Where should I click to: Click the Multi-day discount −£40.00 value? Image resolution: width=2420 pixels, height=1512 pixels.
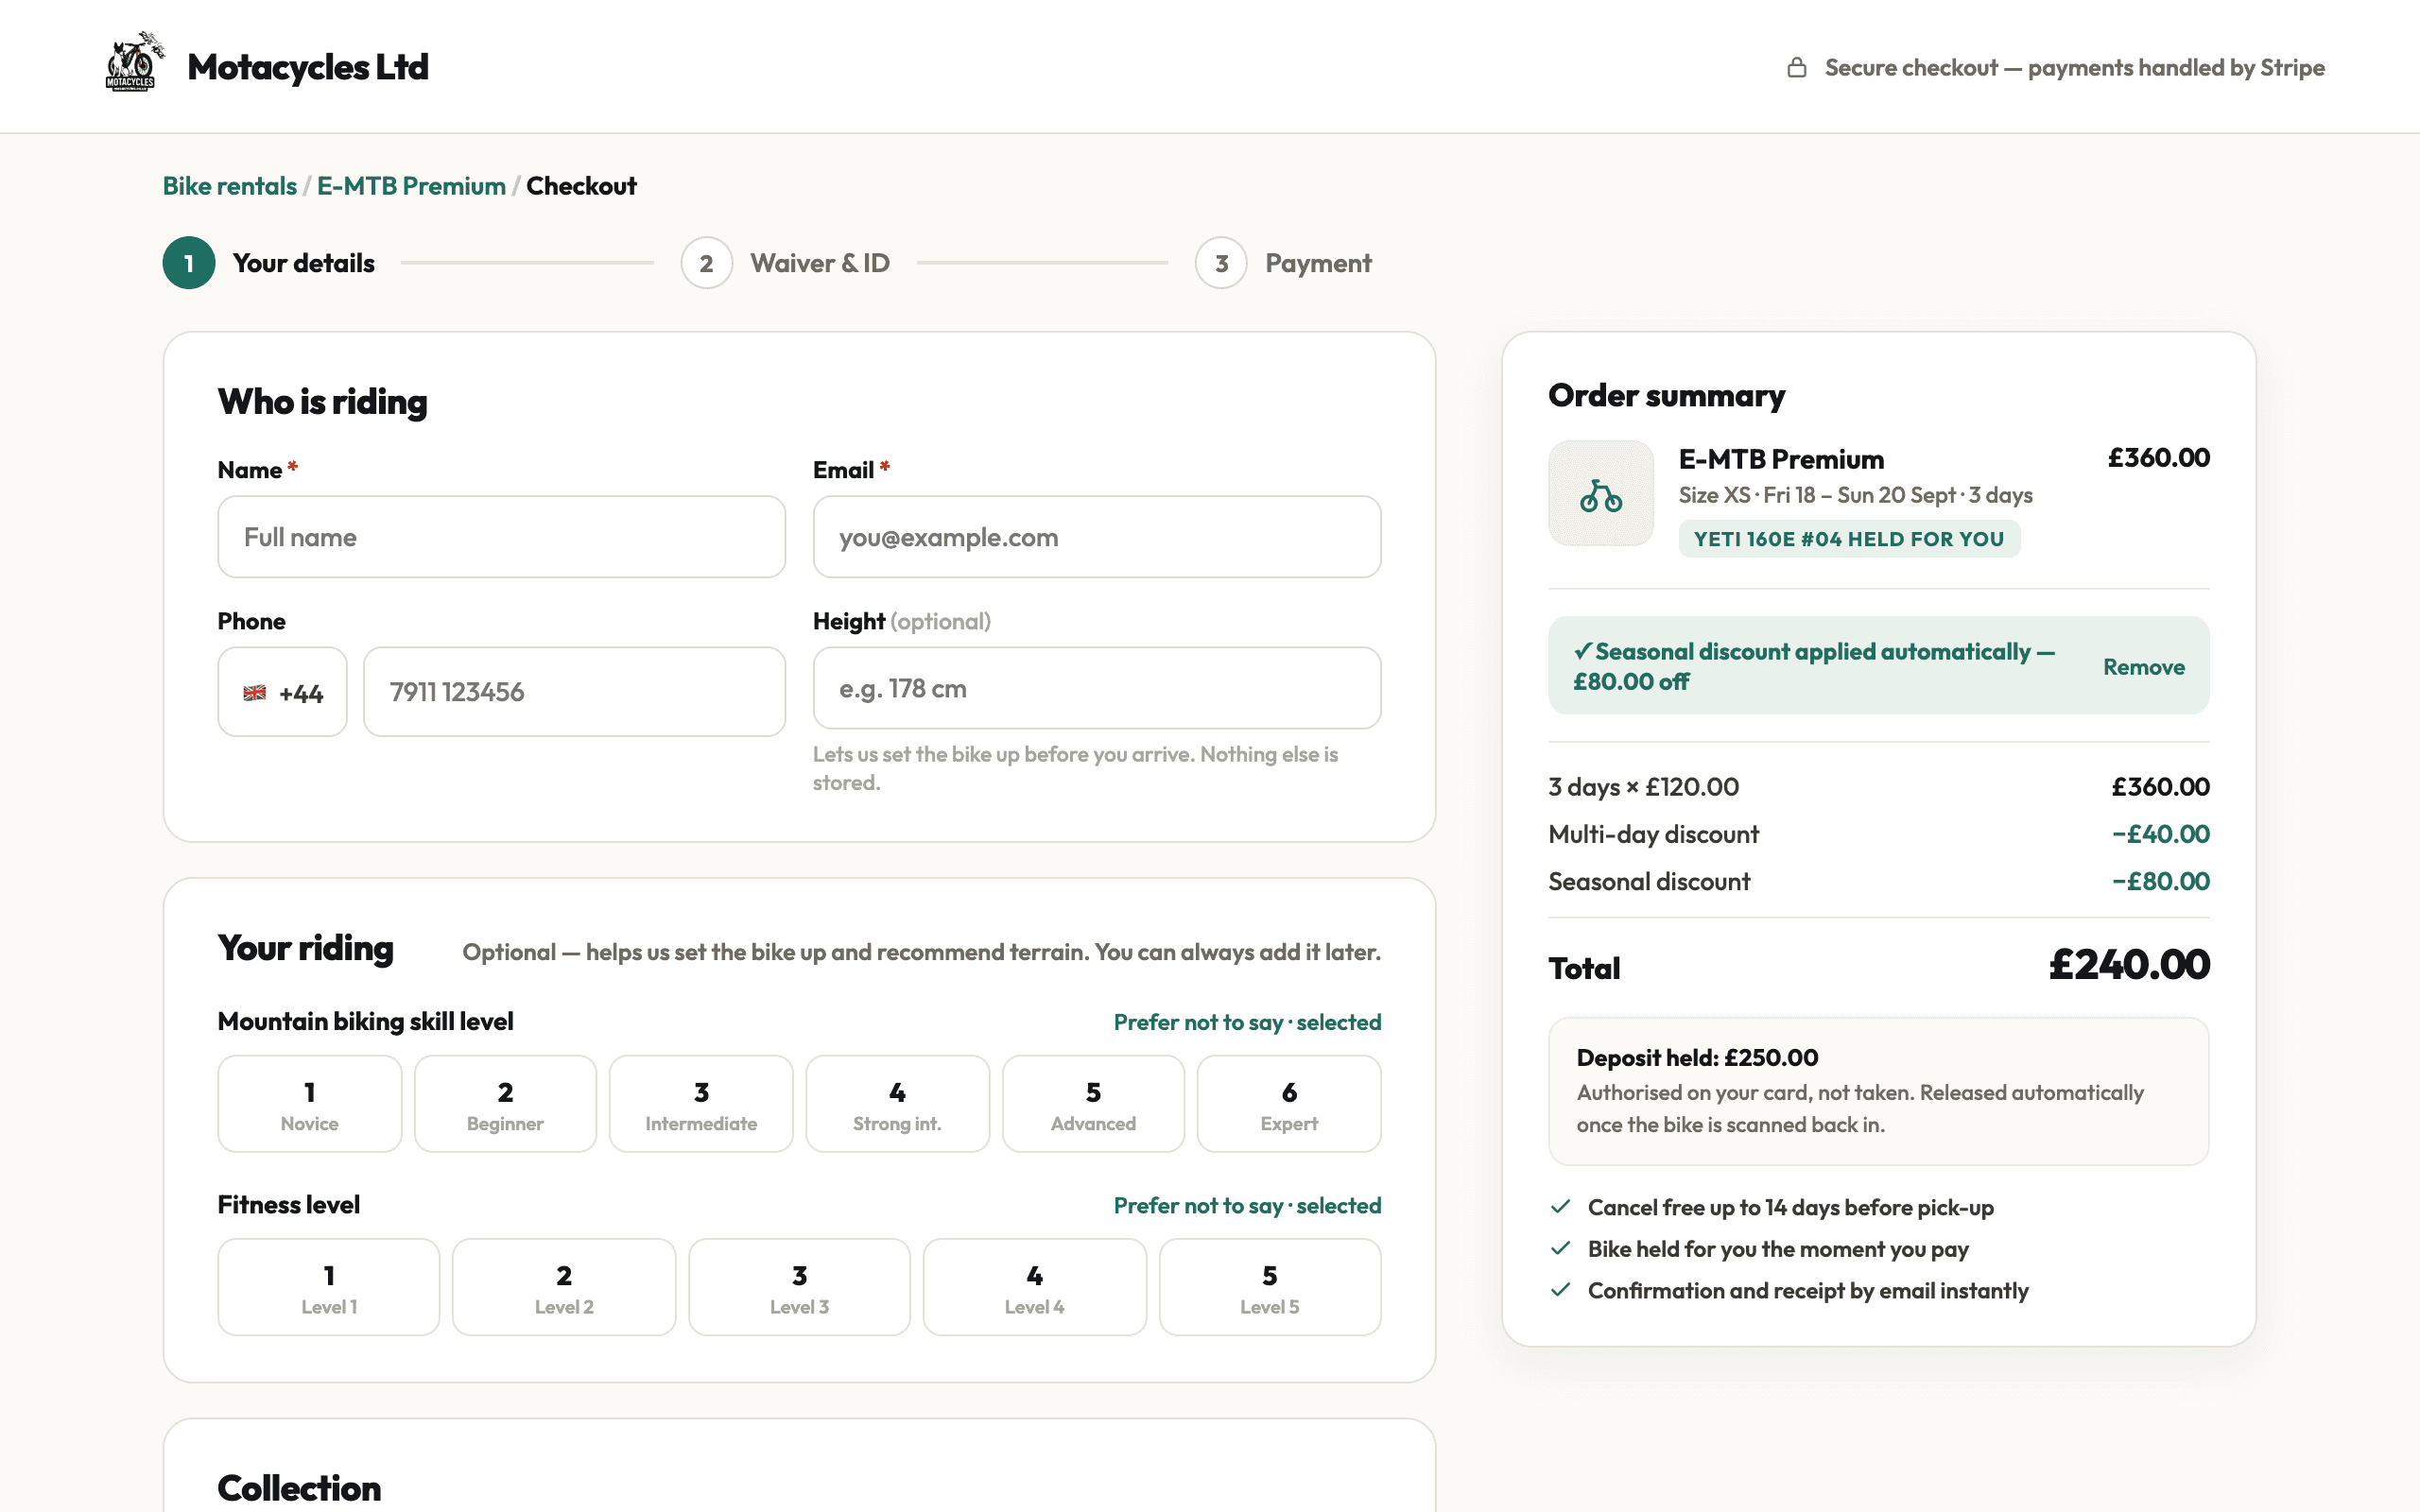click(x=2160, y=834)
